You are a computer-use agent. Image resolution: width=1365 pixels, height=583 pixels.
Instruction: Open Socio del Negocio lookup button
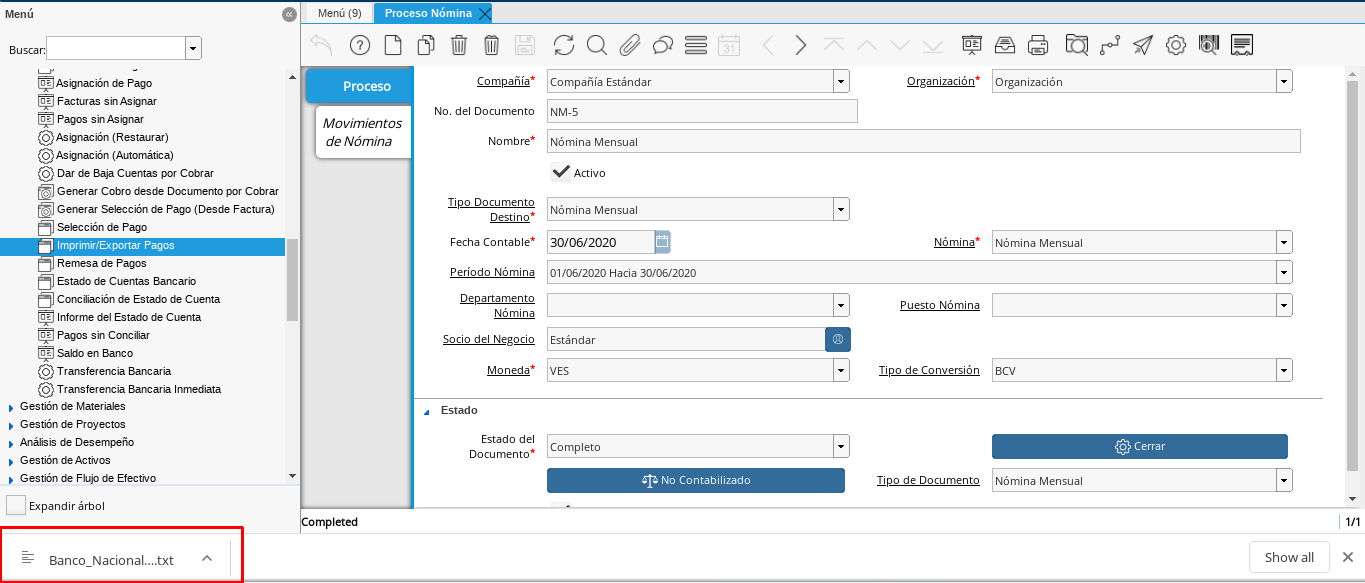coord(837,340)
